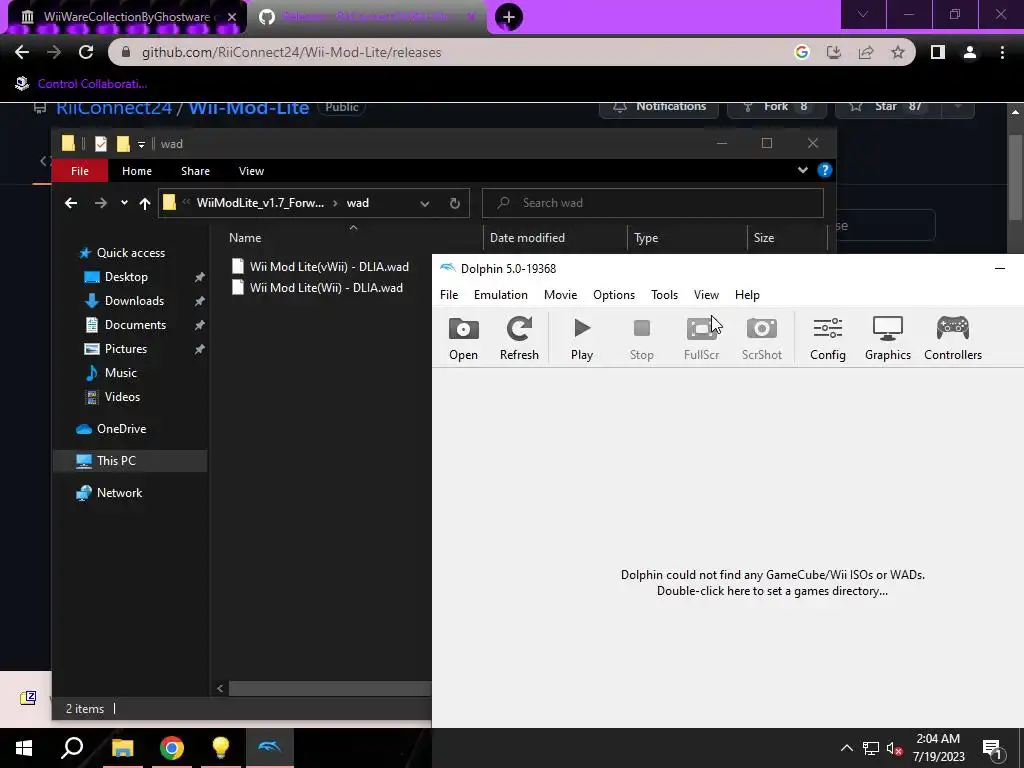Image resolution: width=1024 pixels, height=768 pixels.
Task: Open the Tools menu in Dolphin
Action: 664,295
